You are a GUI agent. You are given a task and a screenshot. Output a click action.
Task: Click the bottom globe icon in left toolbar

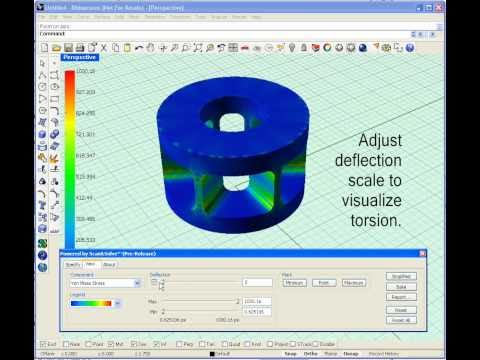point(42,267)
